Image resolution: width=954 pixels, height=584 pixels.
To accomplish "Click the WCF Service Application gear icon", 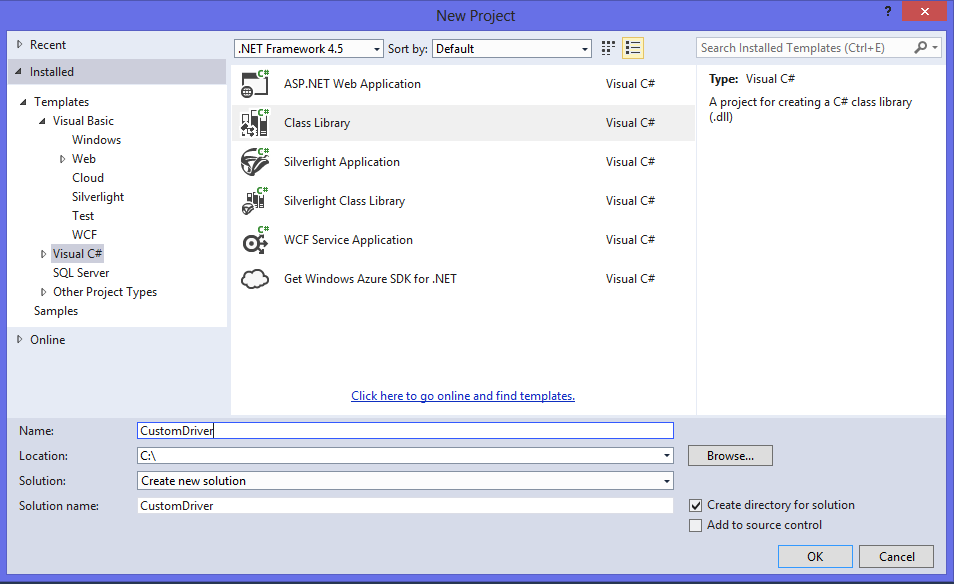I will [255, 240].
